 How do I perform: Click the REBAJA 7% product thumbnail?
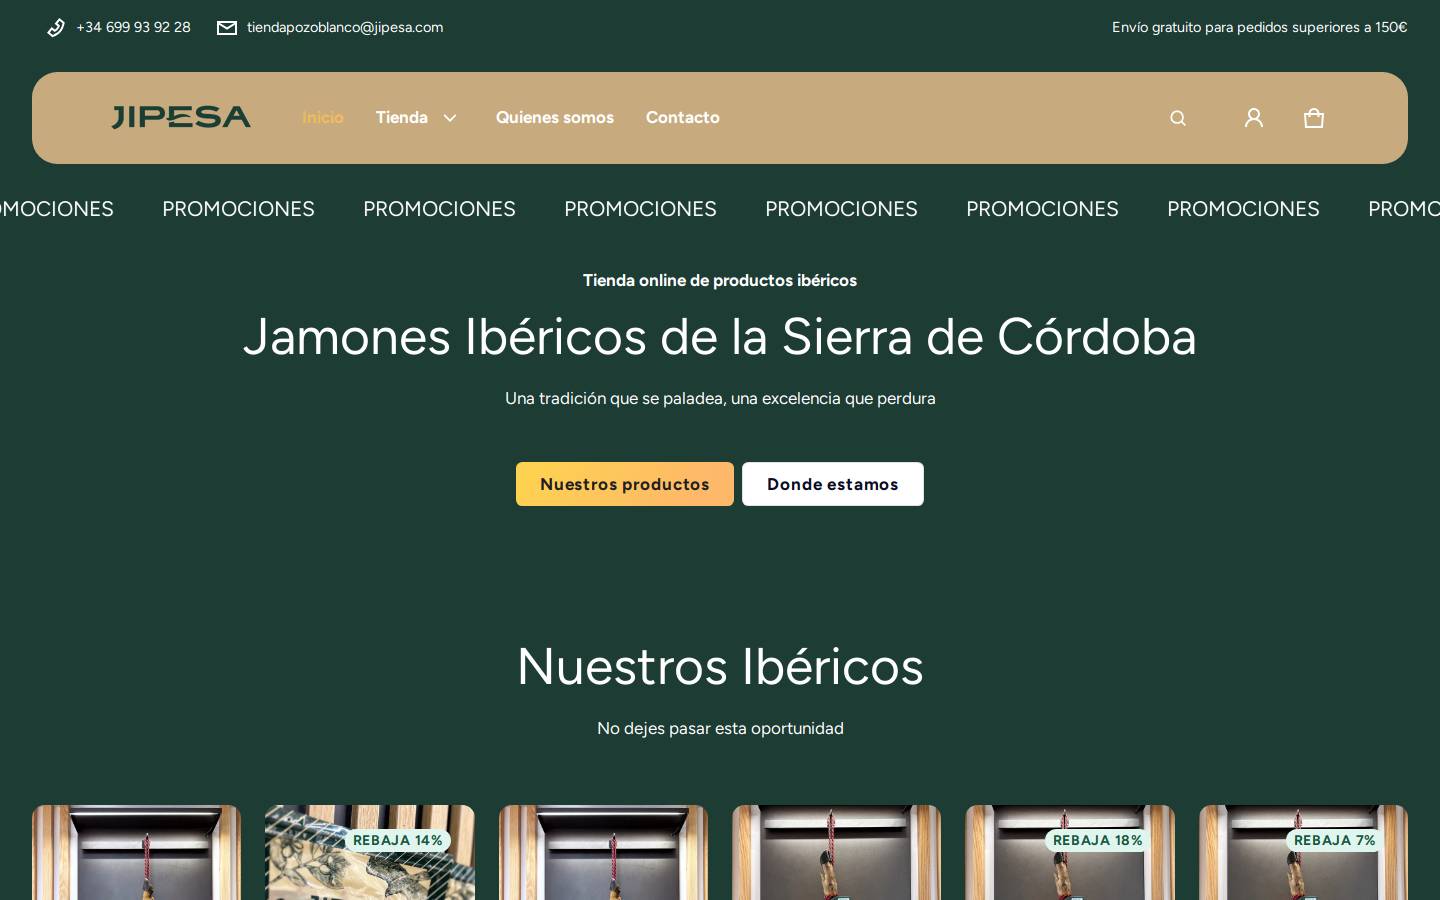[1303, 853]
